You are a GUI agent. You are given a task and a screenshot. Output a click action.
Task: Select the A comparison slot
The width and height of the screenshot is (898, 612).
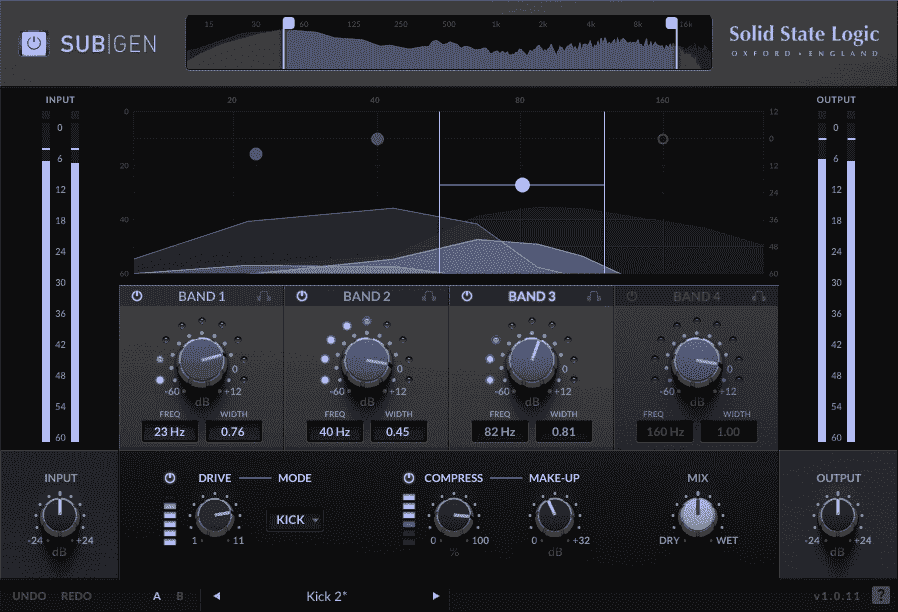pyautogui.click(x=157, y=595)
